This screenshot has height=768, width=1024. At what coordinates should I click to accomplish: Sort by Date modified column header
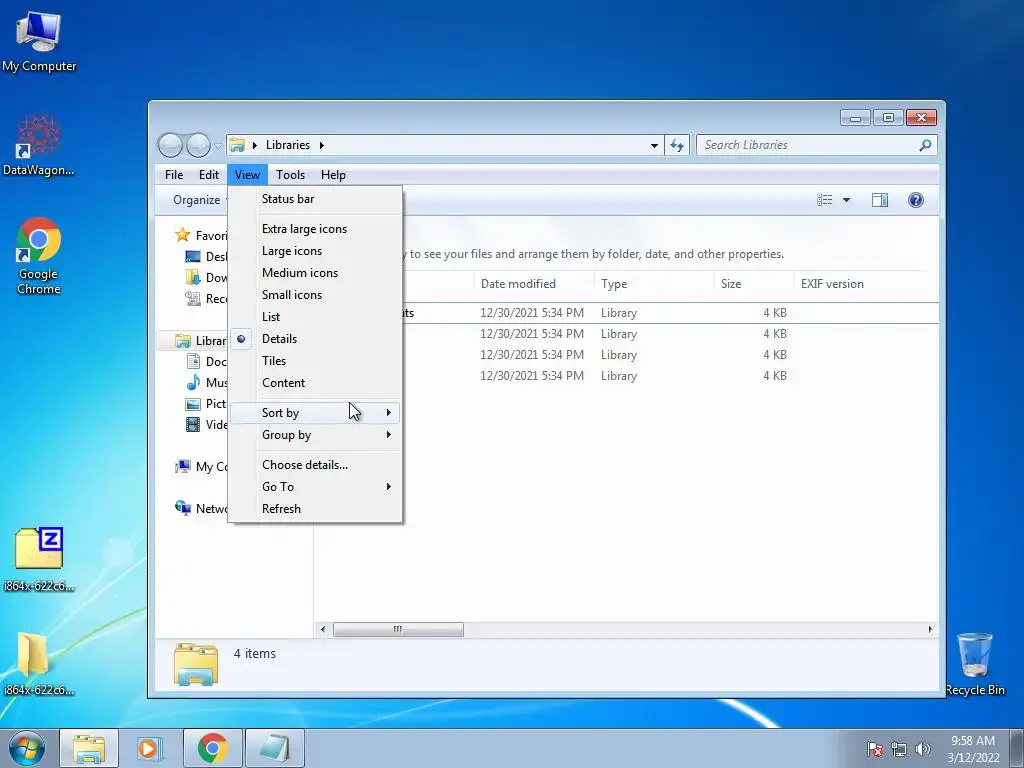(x=534, y=283)
